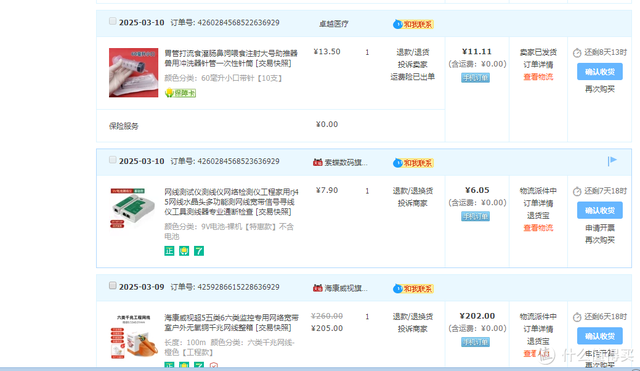
Task: Click clock icon beside 还剩8天13时
Action: point(577,53)
